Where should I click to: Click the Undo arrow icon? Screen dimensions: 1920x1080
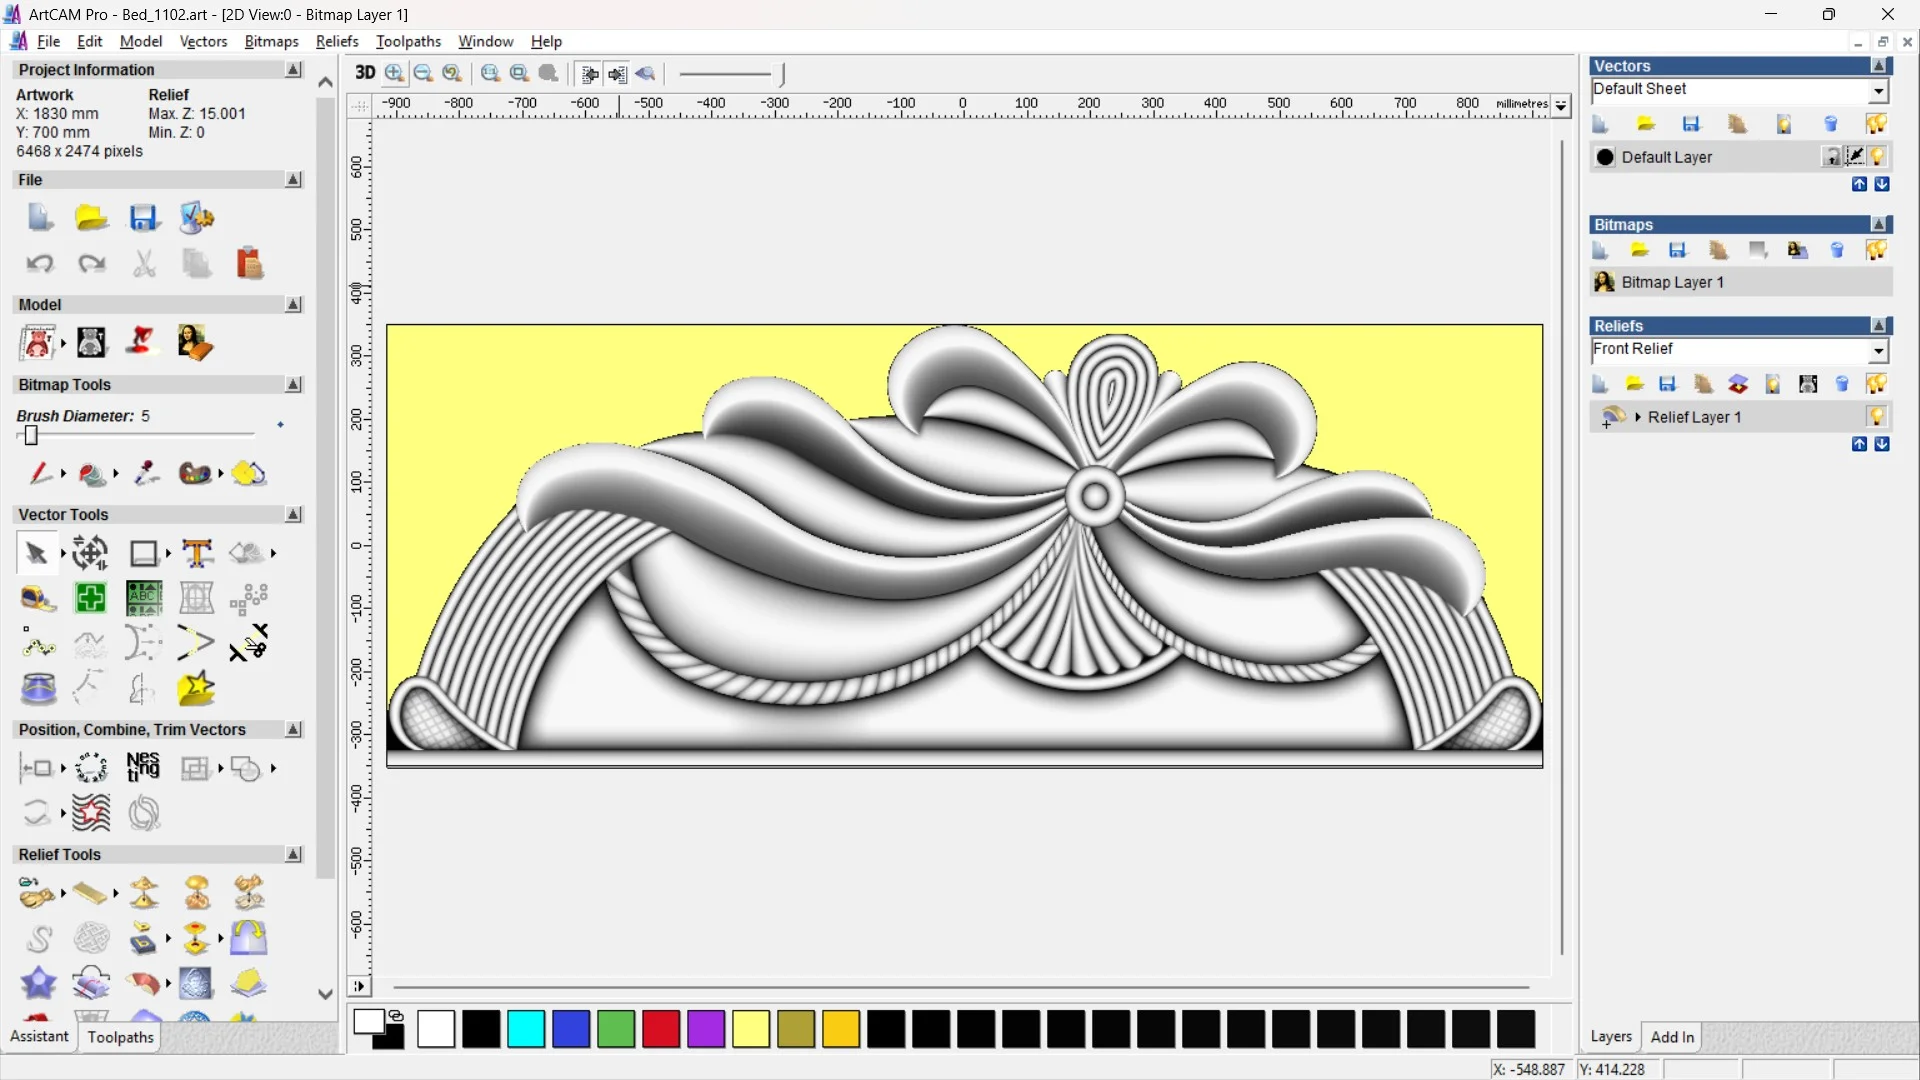(x=40, y=264)
